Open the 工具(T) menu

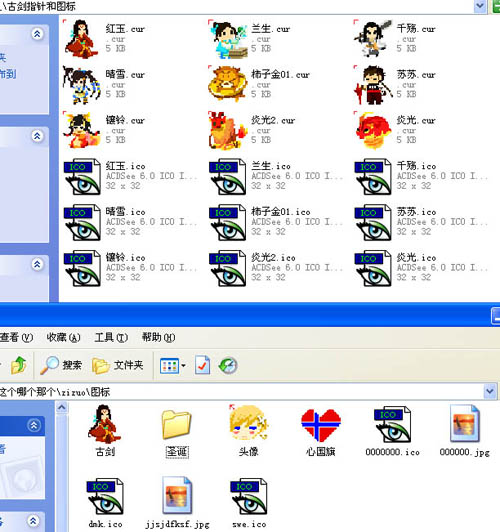click(x=111, y=337)
